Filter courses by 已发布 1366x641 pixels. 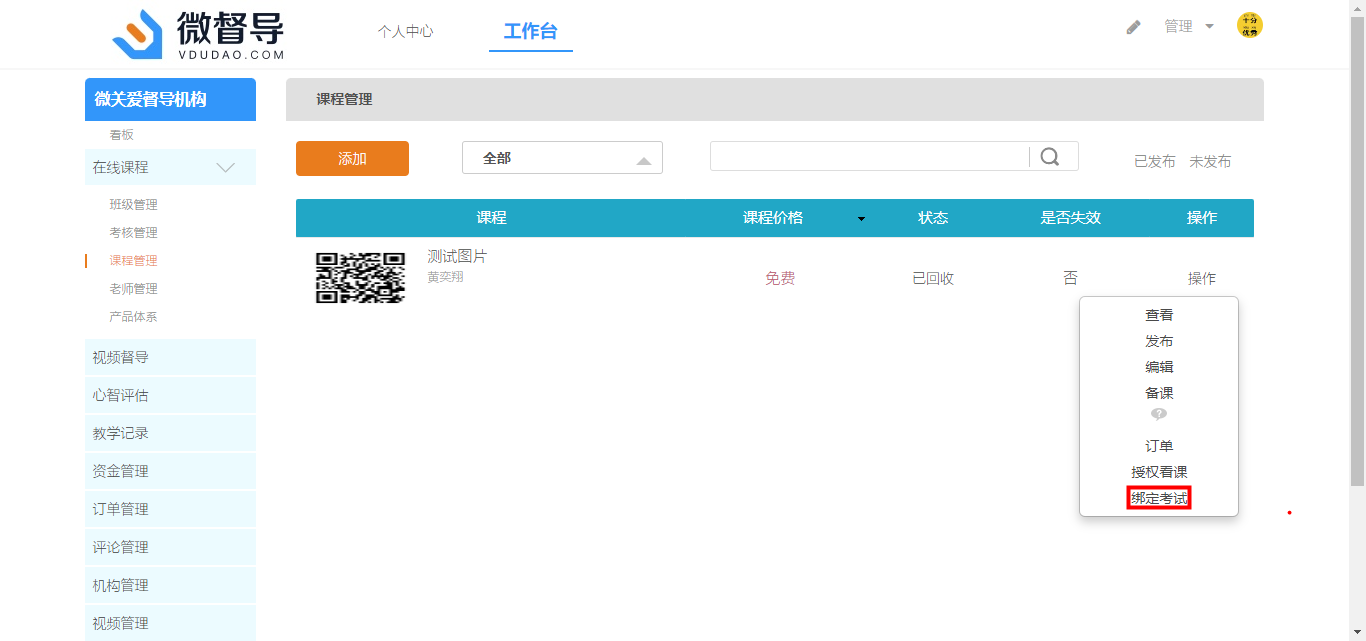click(x=1154, y=161)
